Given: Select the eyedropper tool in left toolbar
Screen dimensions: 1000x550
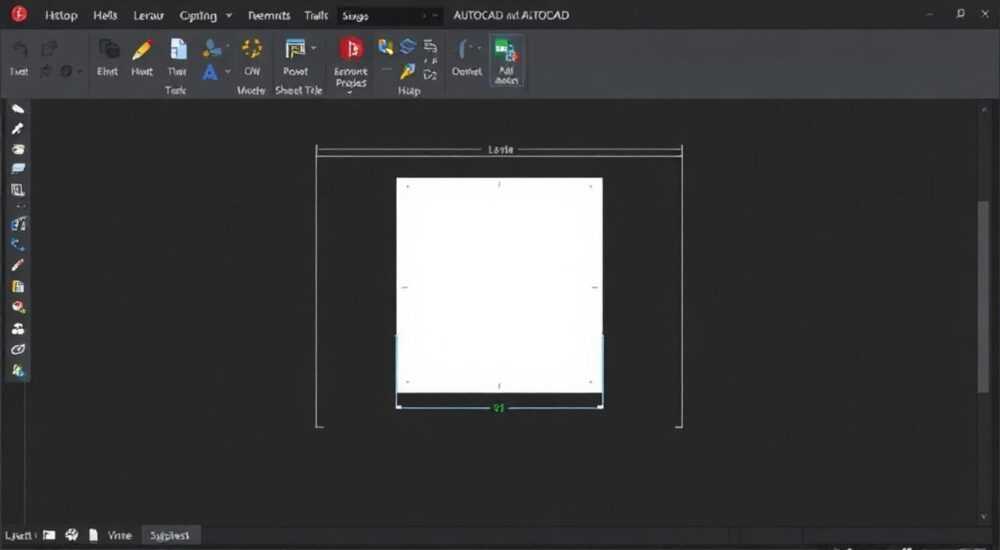Looking at the screenshot, I should [17, 129].
